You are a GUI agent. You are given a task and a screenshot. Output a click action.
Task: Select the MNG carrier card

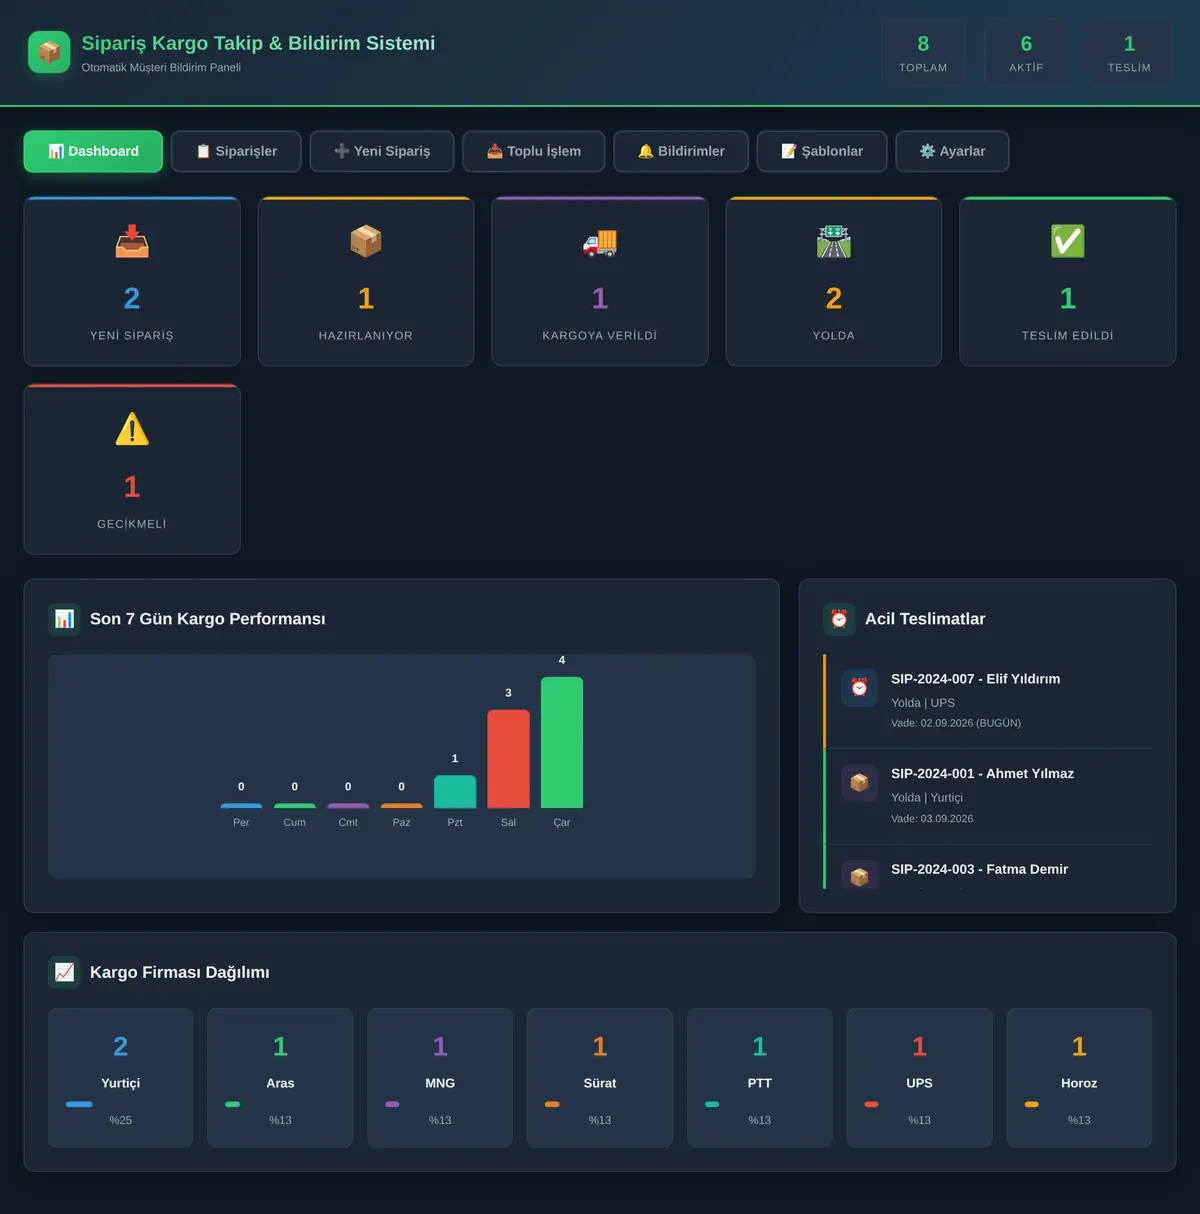click(440, 1078)
